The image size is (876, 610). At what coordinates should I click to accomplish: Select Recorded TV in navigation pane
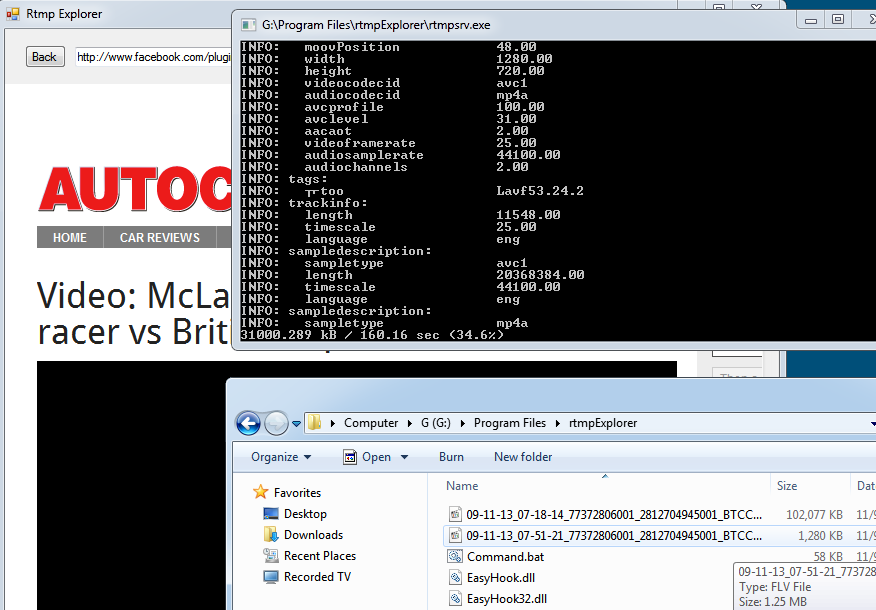point(317,576)
